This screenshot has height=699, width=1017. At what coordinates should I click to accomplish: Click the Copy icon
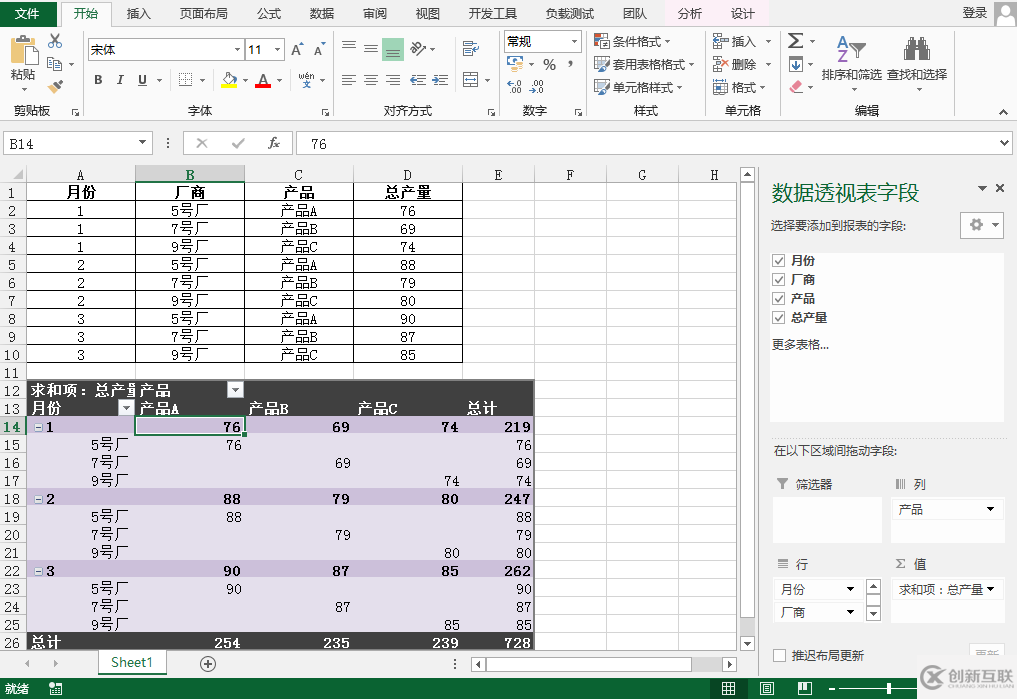54,64
